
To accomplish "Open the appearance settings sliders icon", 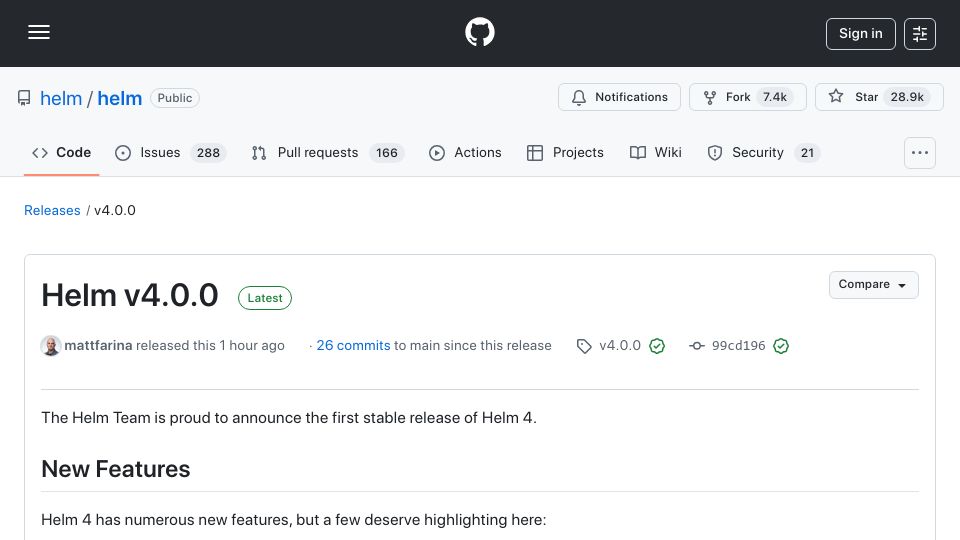I will pyautogui.click(x=920, y=34).
